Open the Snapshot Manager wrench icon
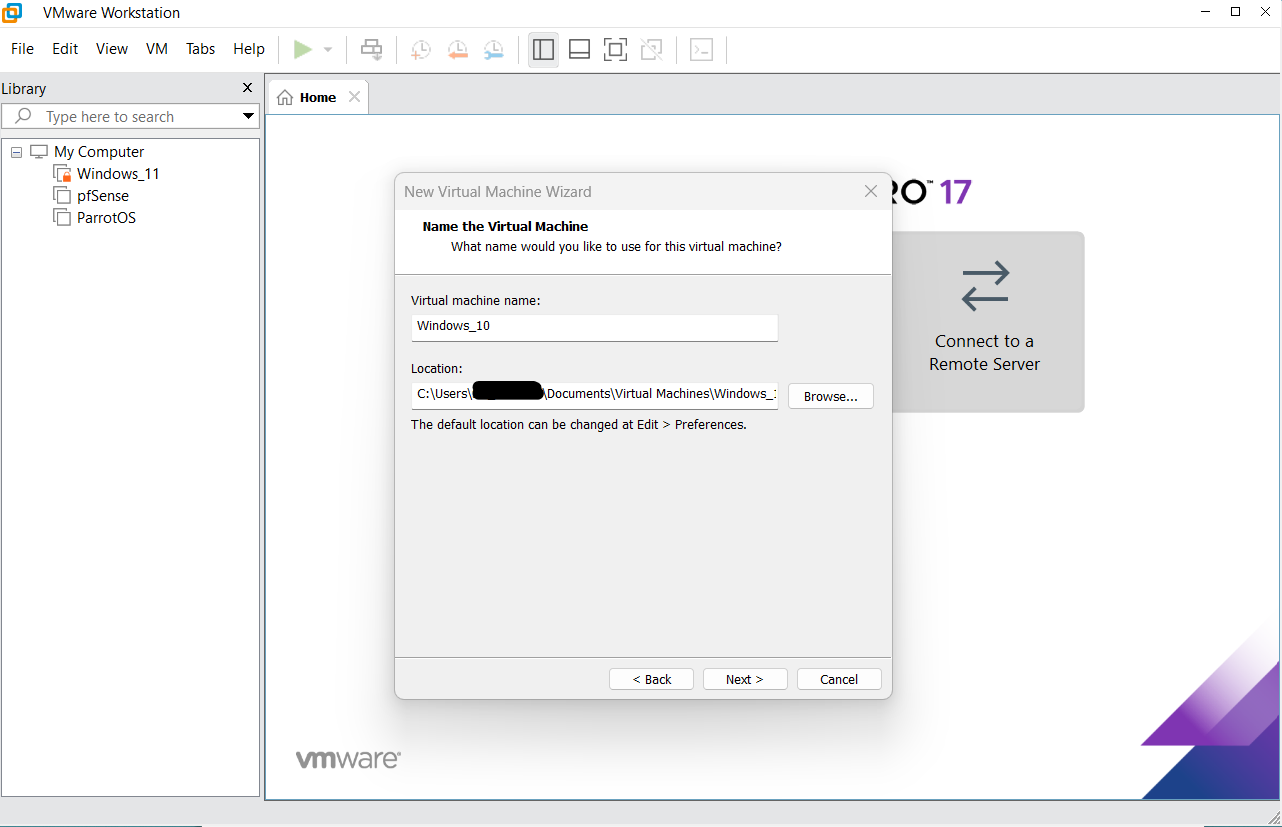 (494, 49)
